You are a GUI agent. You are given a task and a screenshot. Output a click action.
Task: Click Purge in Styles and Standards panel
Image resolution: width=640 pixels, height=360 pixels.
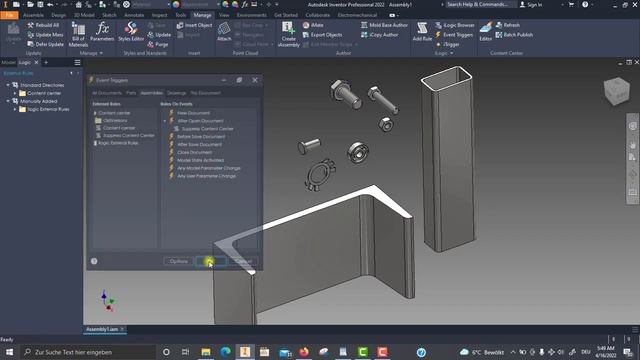(x=158, y=44)
